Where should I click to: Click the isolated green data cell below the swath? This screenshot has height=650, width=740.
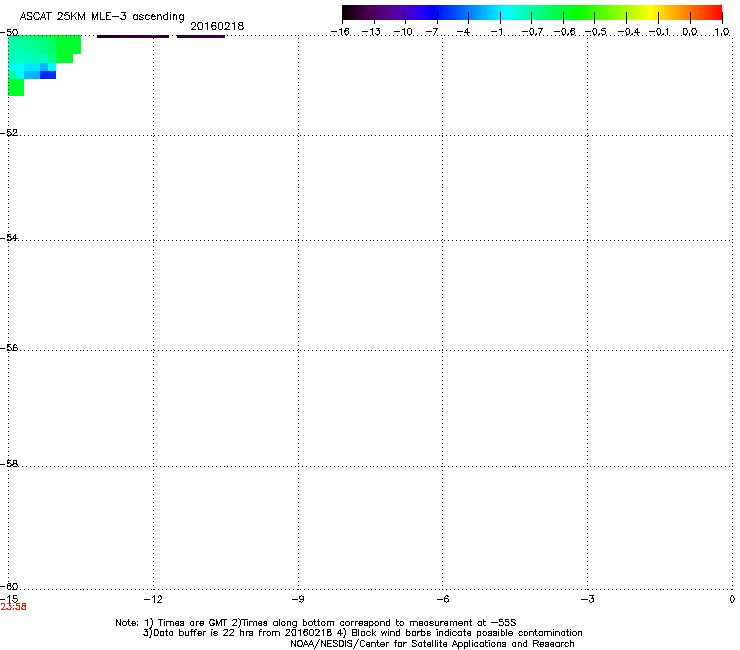tap(16, 87)
